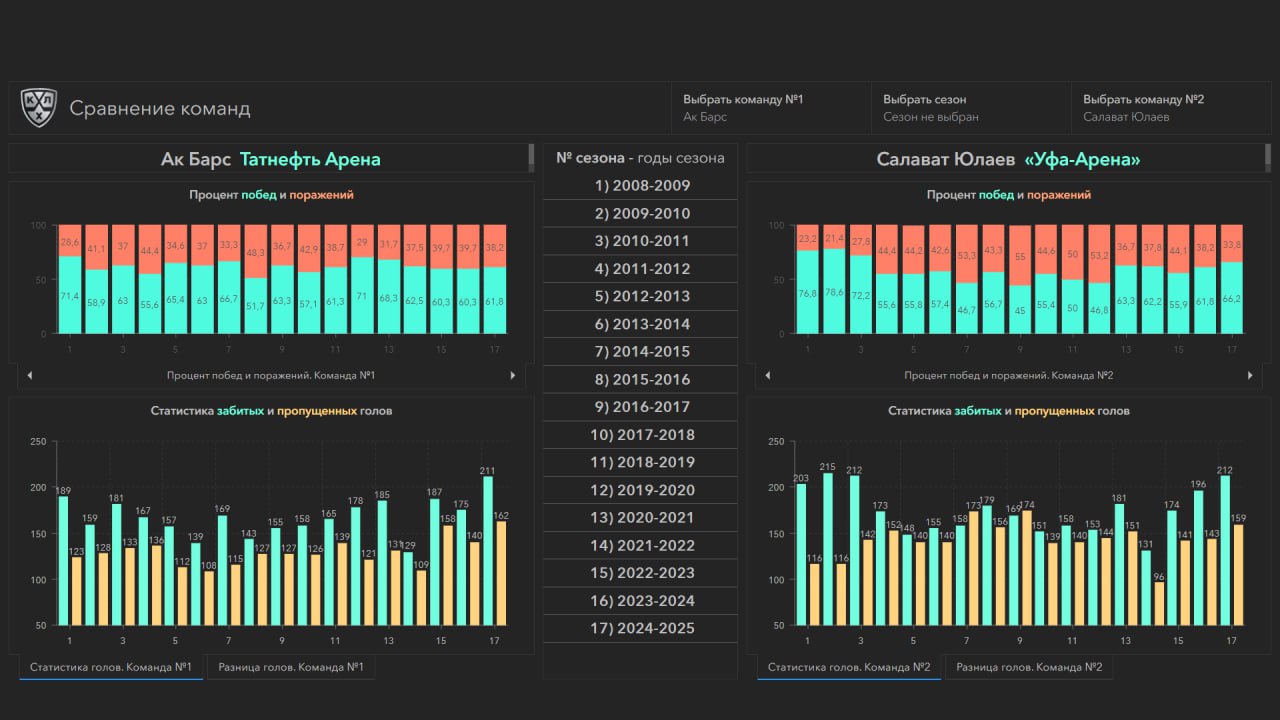Click Team 1 goals bar labeled 211
Screen dimensions: 1280x720
(488, 551)
